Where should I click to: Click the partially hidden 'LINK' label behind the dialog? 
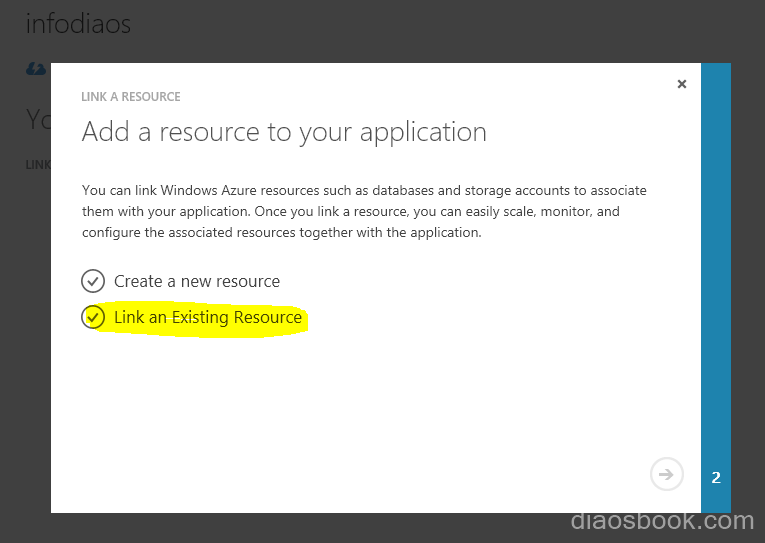(37, 164)
